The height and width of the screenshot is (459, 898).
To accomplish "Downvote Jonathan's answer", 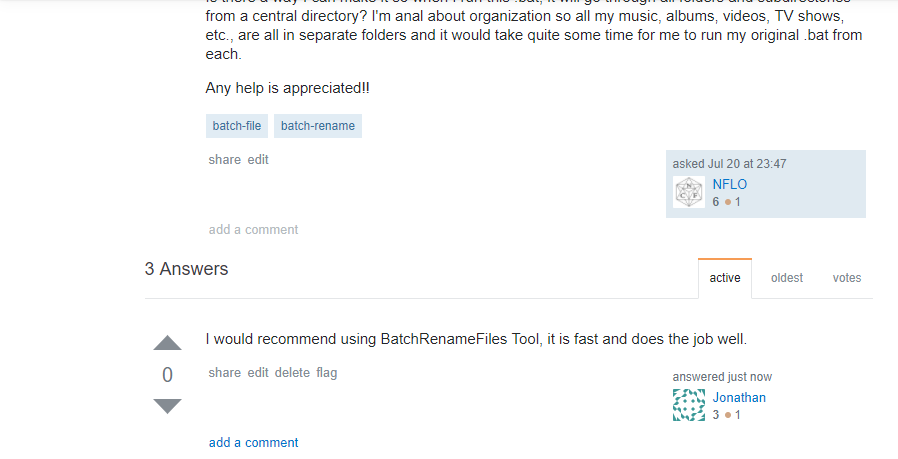I will click(167, 406).
